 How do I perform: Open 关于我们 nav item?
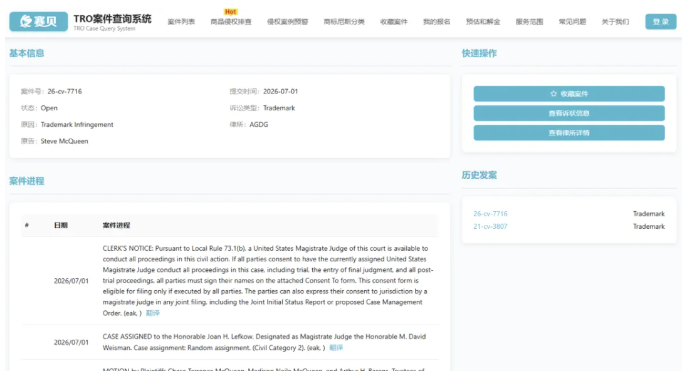point(615,22)
